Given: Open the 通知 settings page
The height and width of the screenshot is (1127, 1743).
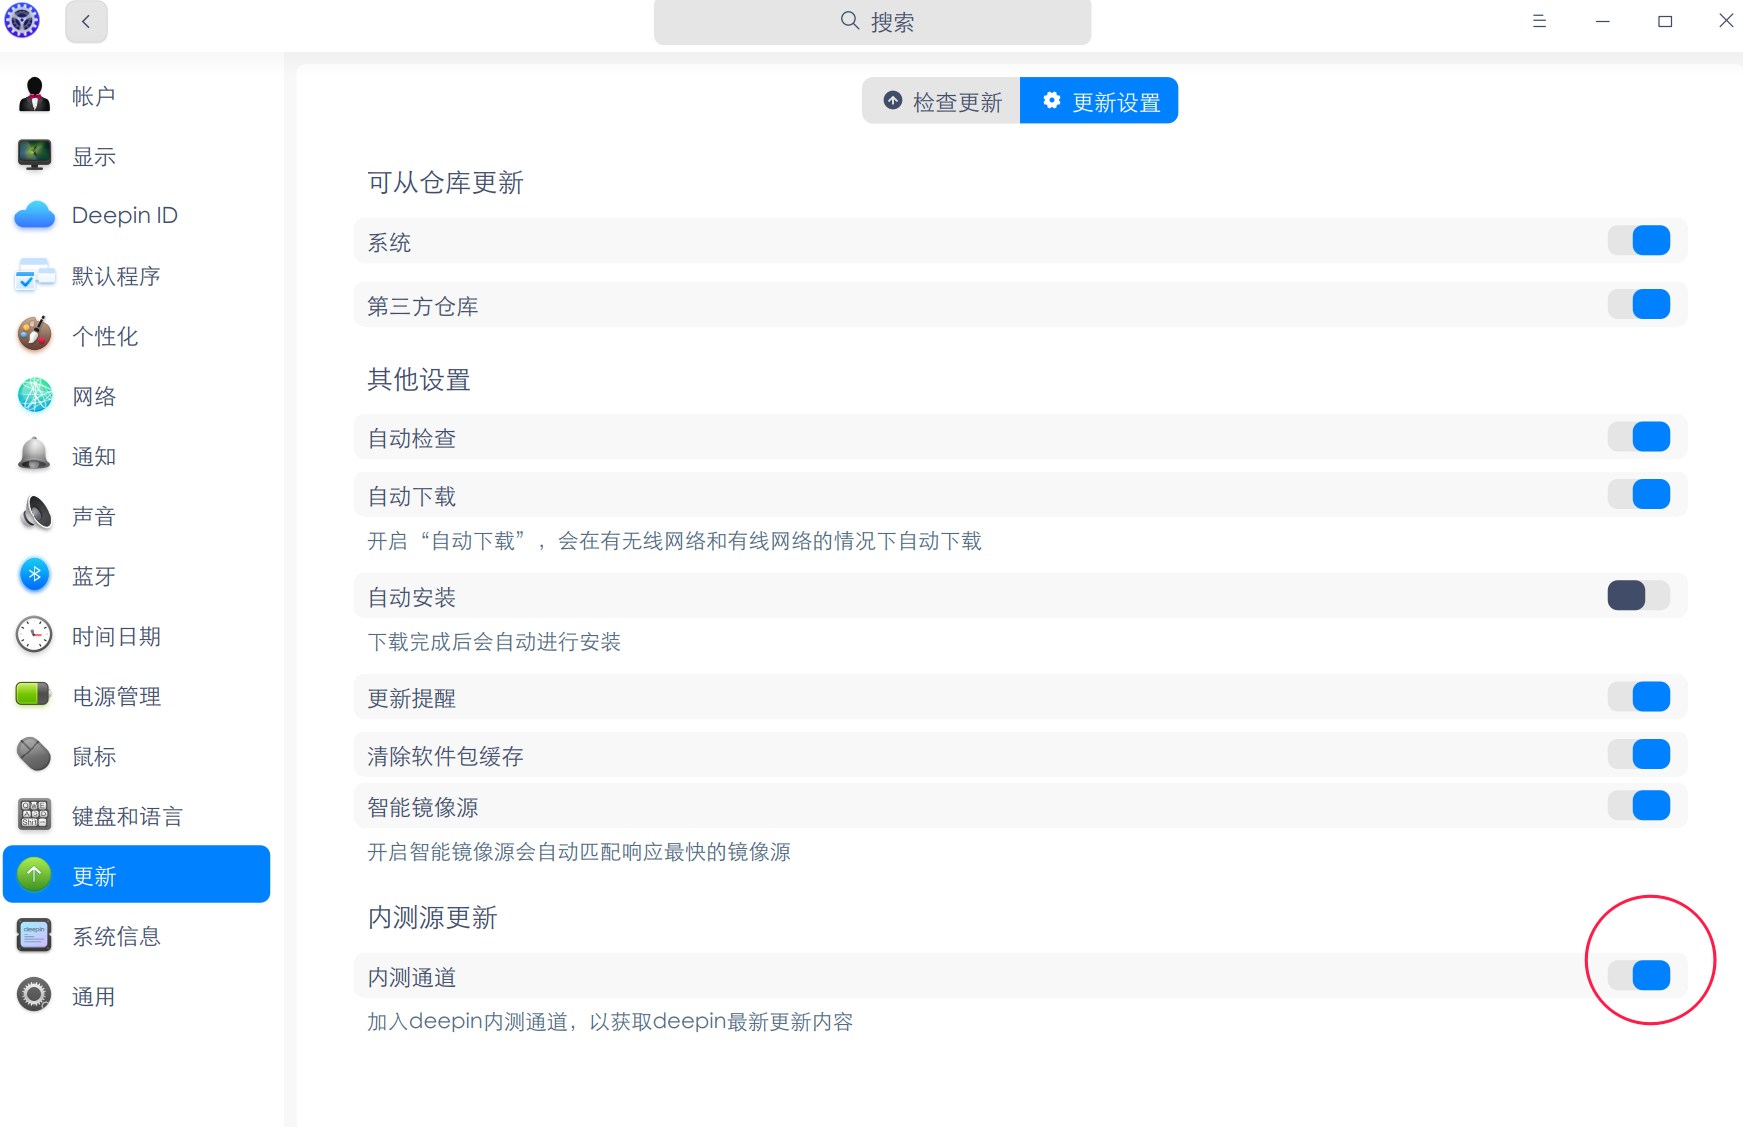Looking at the screenshot, I should point(137,455).
